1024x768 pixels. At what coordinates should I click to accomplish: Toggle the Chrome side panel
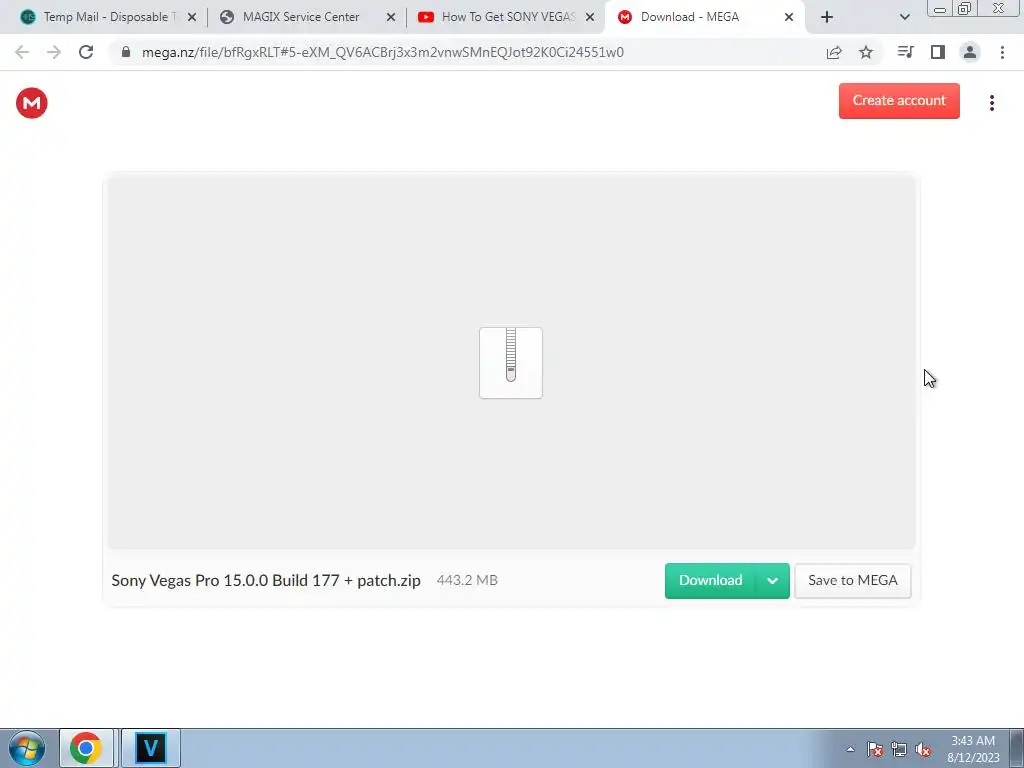[938, 52]
